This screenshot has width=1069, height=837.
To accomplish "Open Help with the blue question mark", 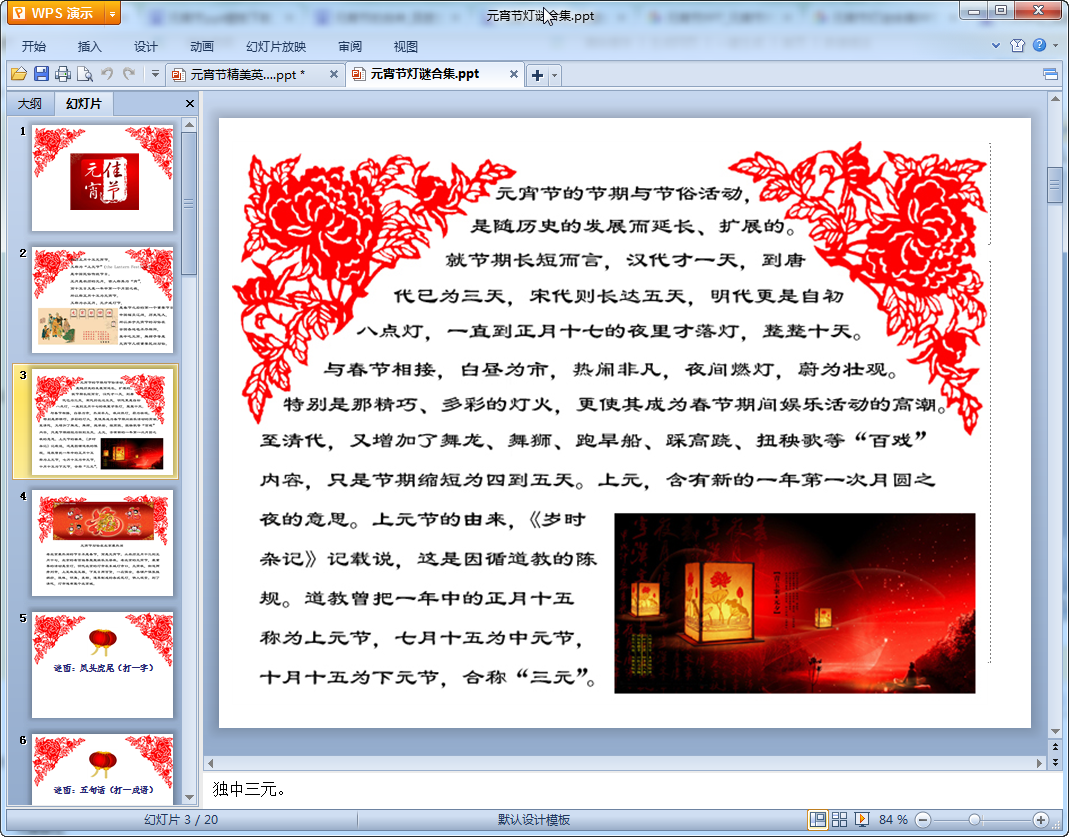I will [x=1039, y=46].
